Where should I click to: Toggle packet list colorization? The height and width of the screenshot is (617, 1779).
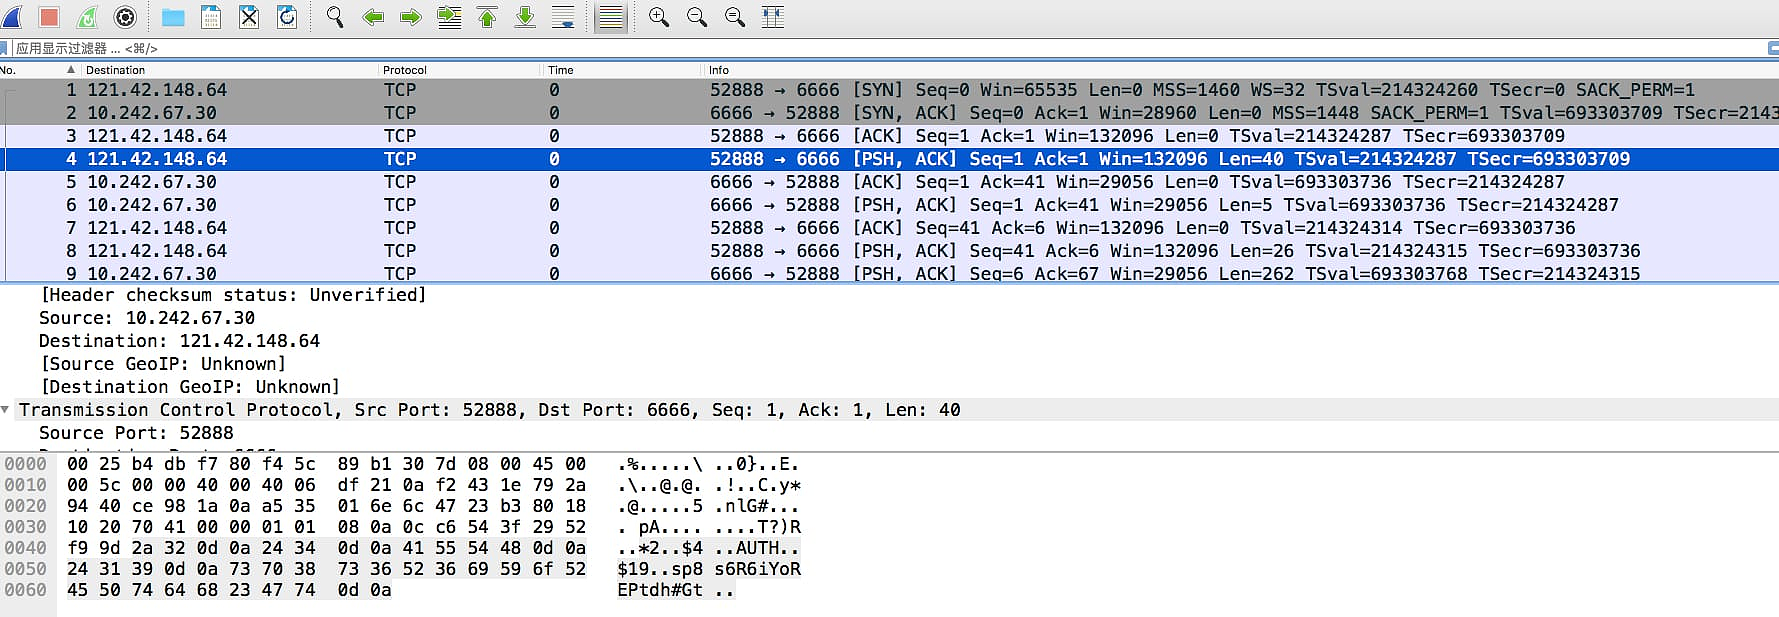pyautogui.click(x=610, y=17)
